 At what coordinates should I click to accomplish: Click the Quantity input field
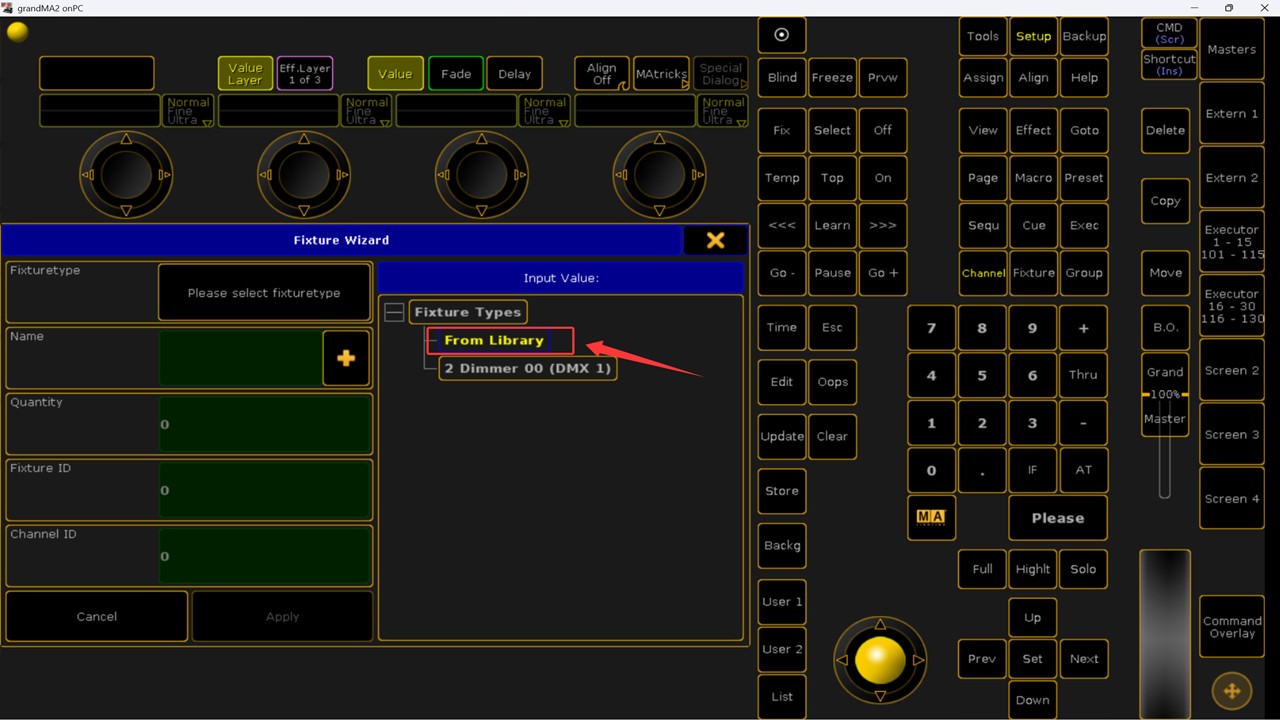(265, 424)
